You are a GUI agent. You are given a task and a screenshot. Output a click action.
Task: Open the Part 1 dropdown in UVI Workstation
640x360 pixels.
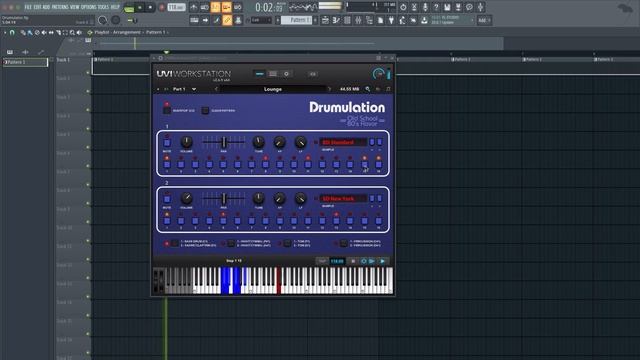coord(184,89)
